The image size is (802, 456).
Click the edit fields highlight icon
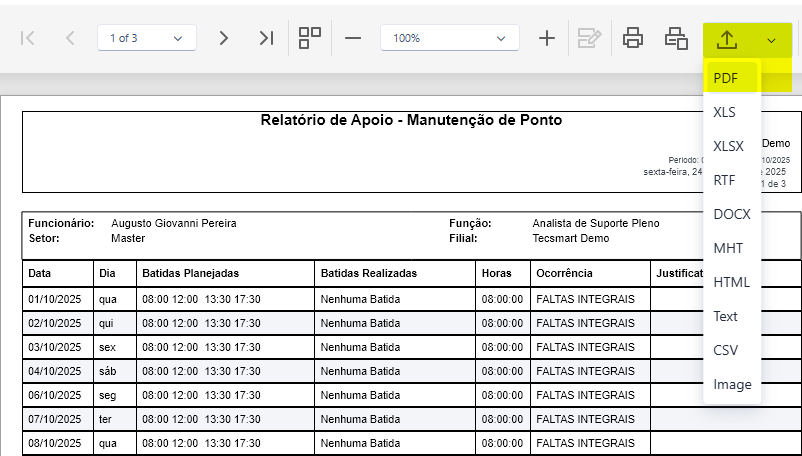589,38
